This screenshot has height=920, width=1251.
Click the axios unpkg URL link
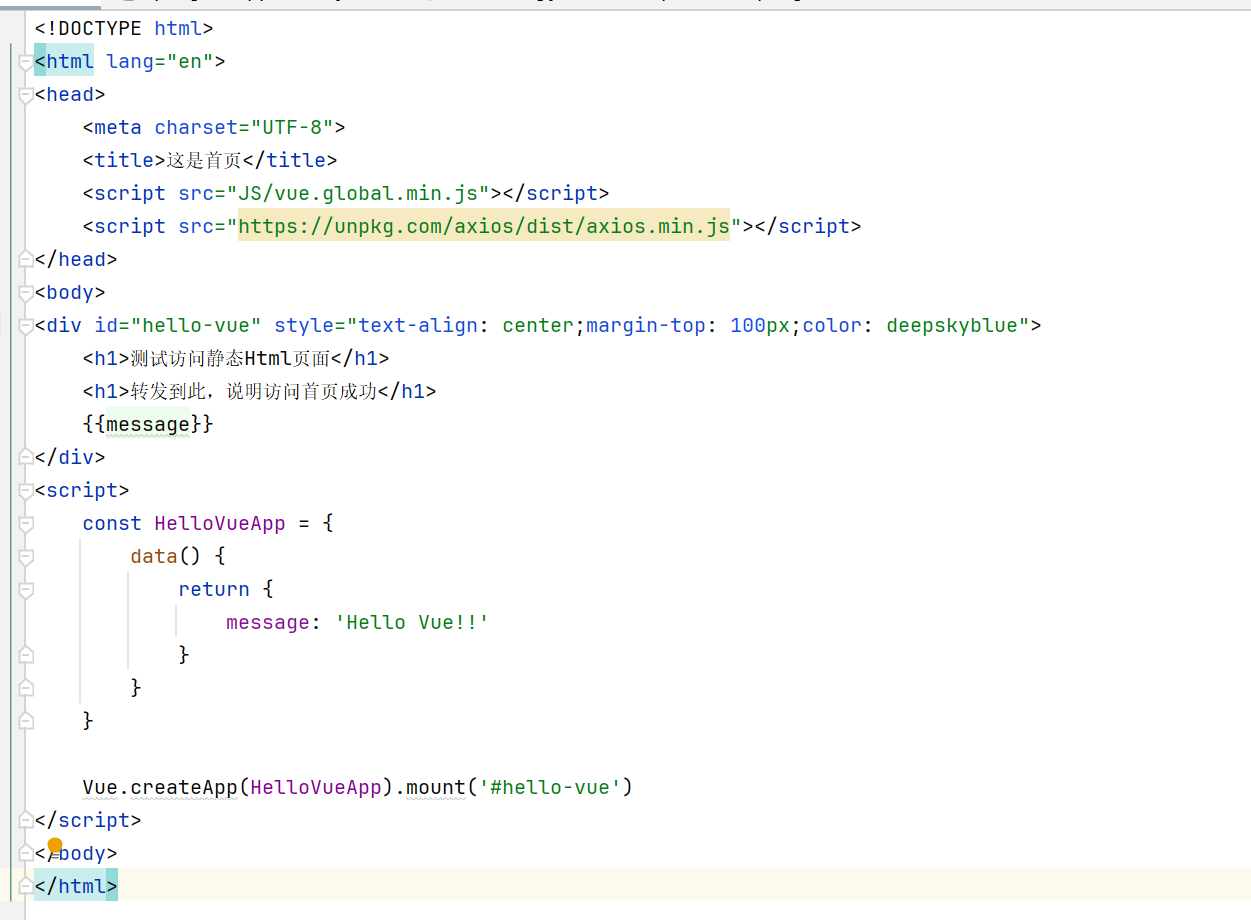point(484,226)
